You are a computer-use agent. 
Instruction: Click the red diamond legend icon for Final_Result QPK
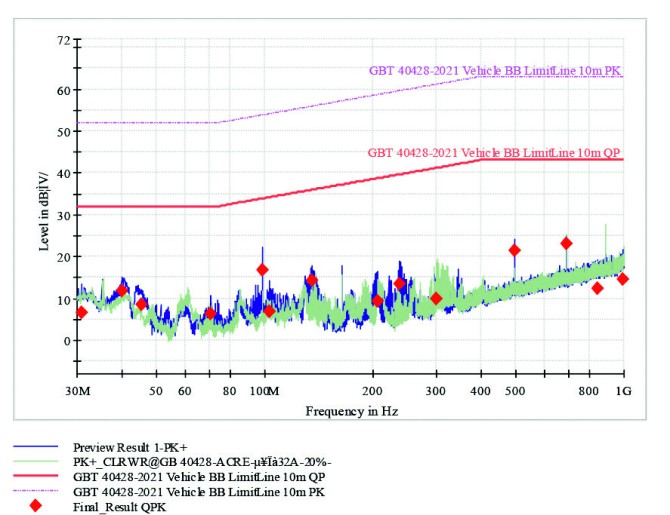click(36, 506)
